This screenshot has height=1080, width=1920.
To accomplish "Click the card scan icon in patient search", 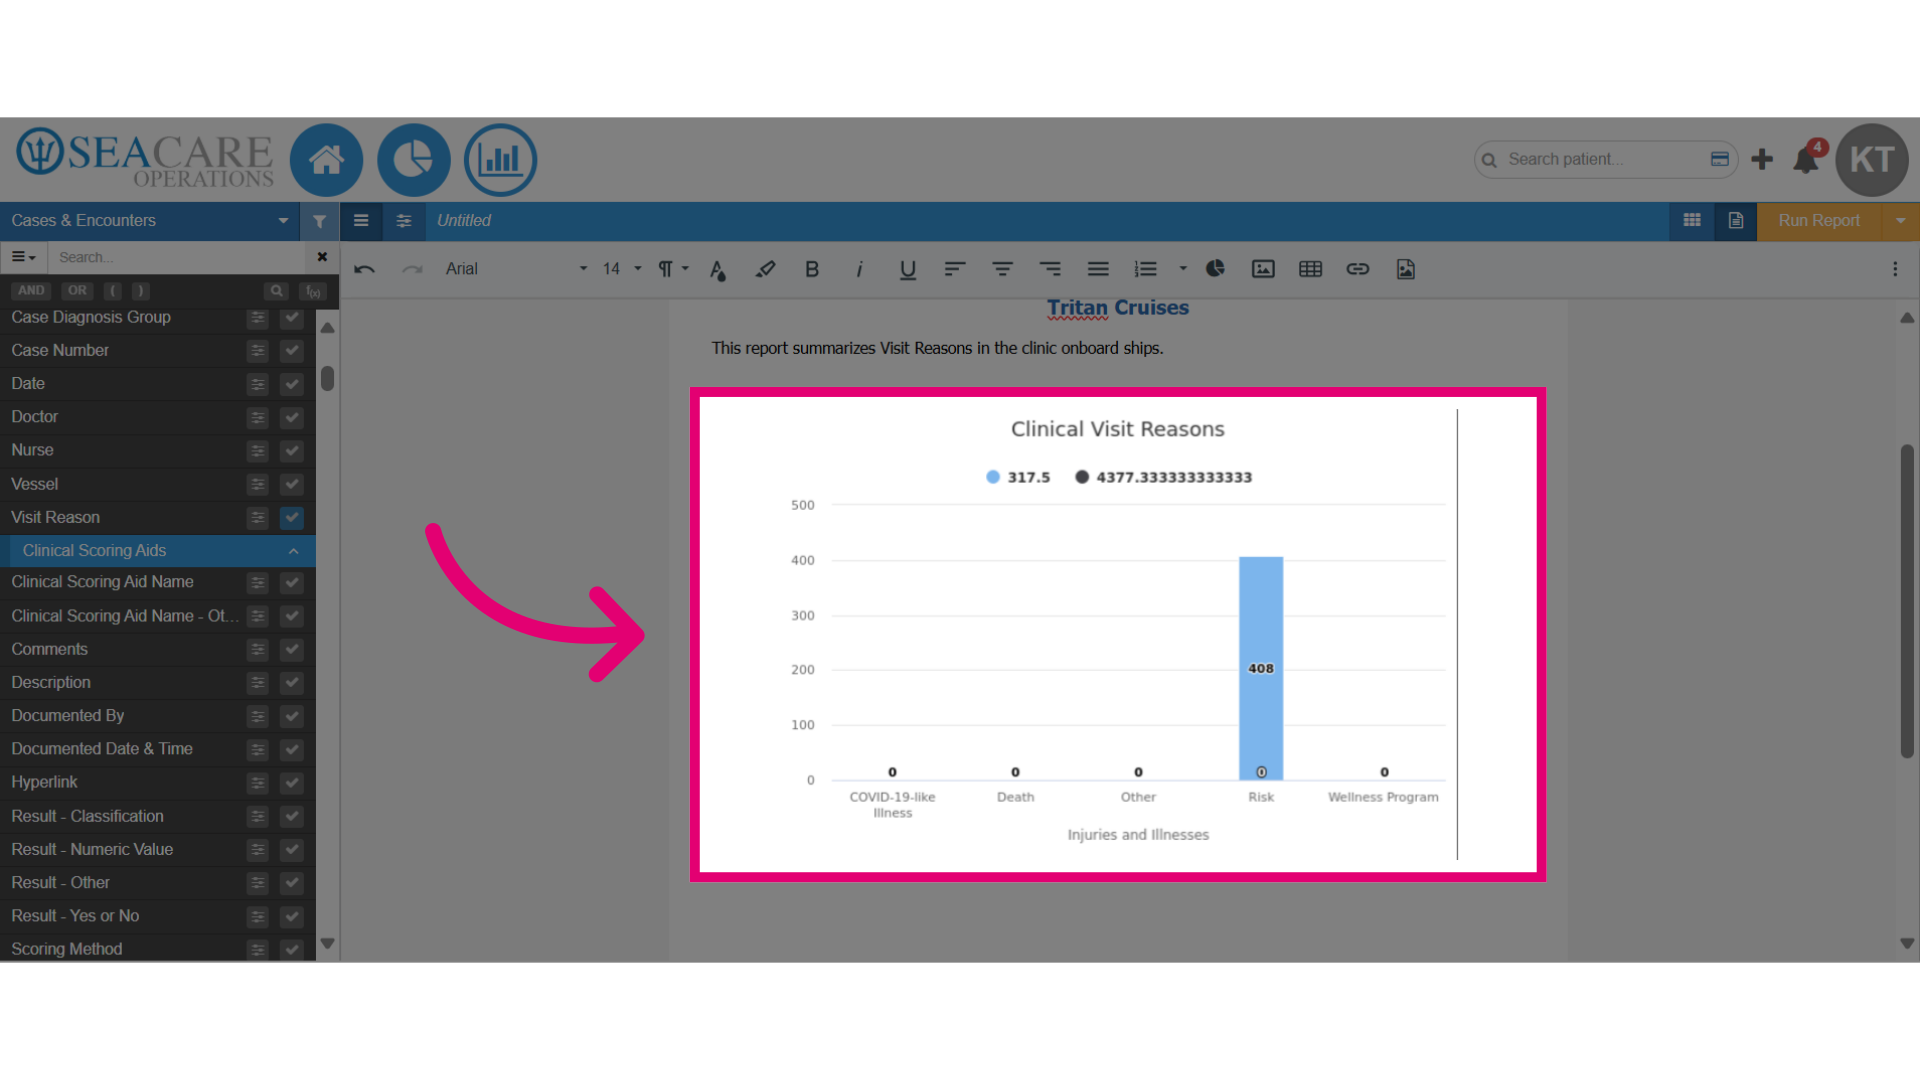I will [x=1720, y=159].
